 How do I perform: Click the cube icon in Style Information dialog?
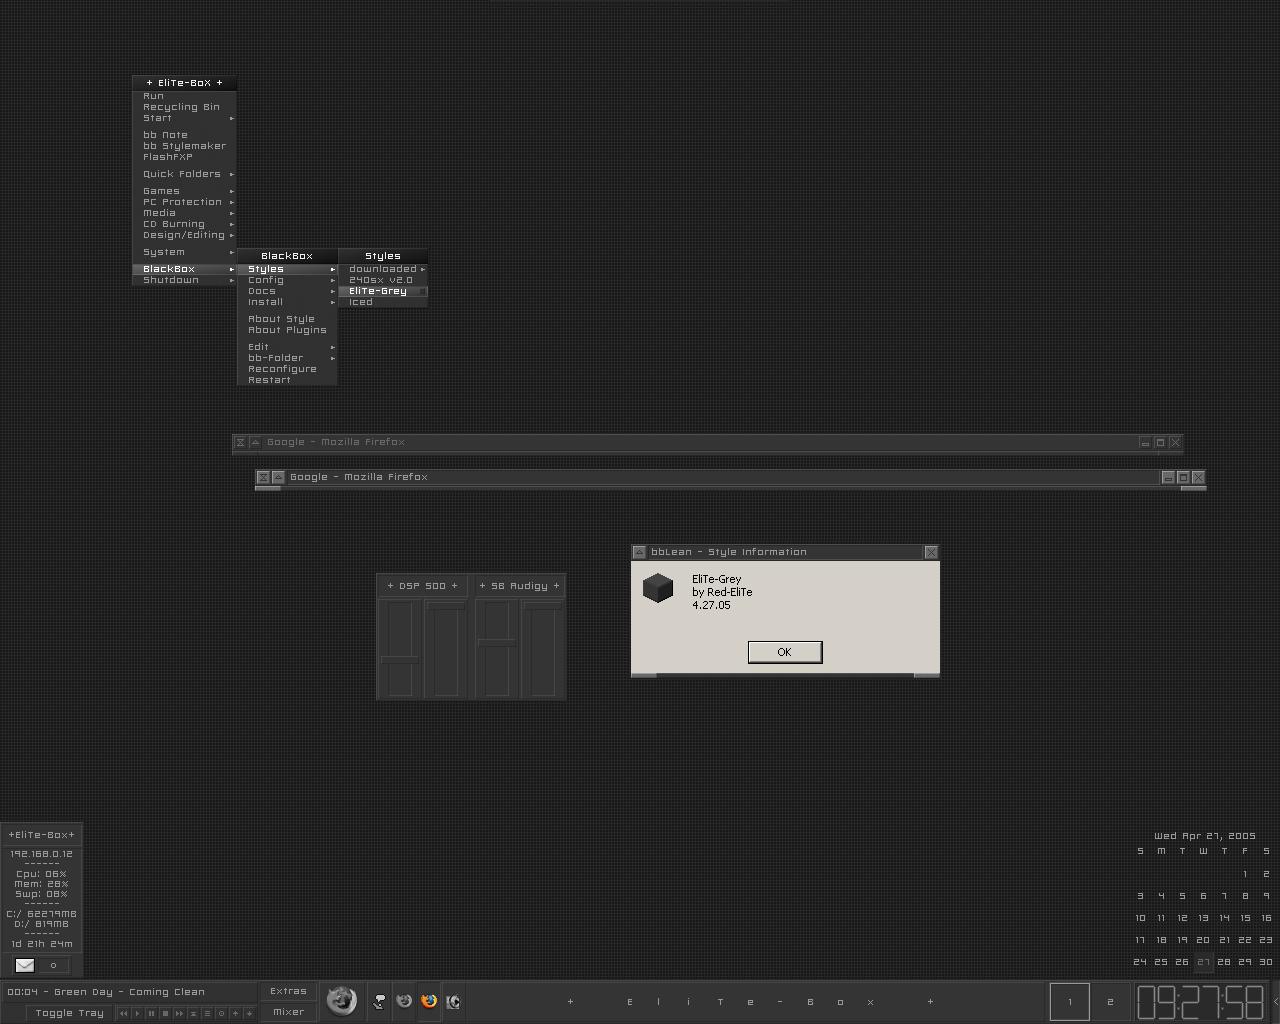point(658,588)
